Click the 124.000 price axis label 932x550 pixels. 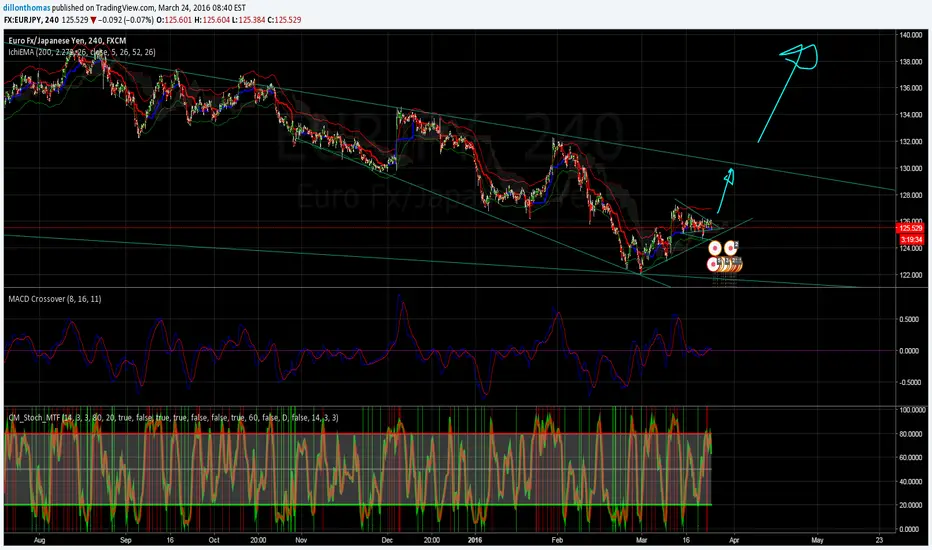click(911, 249)
